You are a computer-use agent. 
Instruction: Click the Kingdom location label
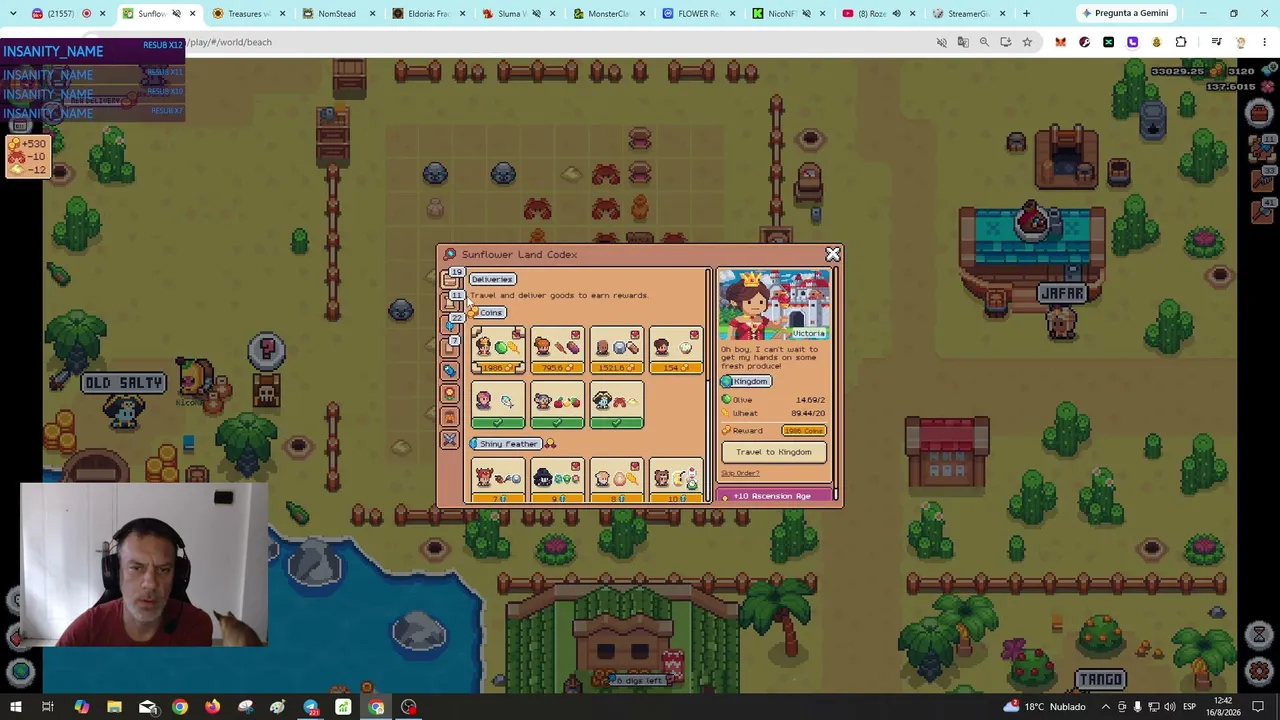[746, 381]
